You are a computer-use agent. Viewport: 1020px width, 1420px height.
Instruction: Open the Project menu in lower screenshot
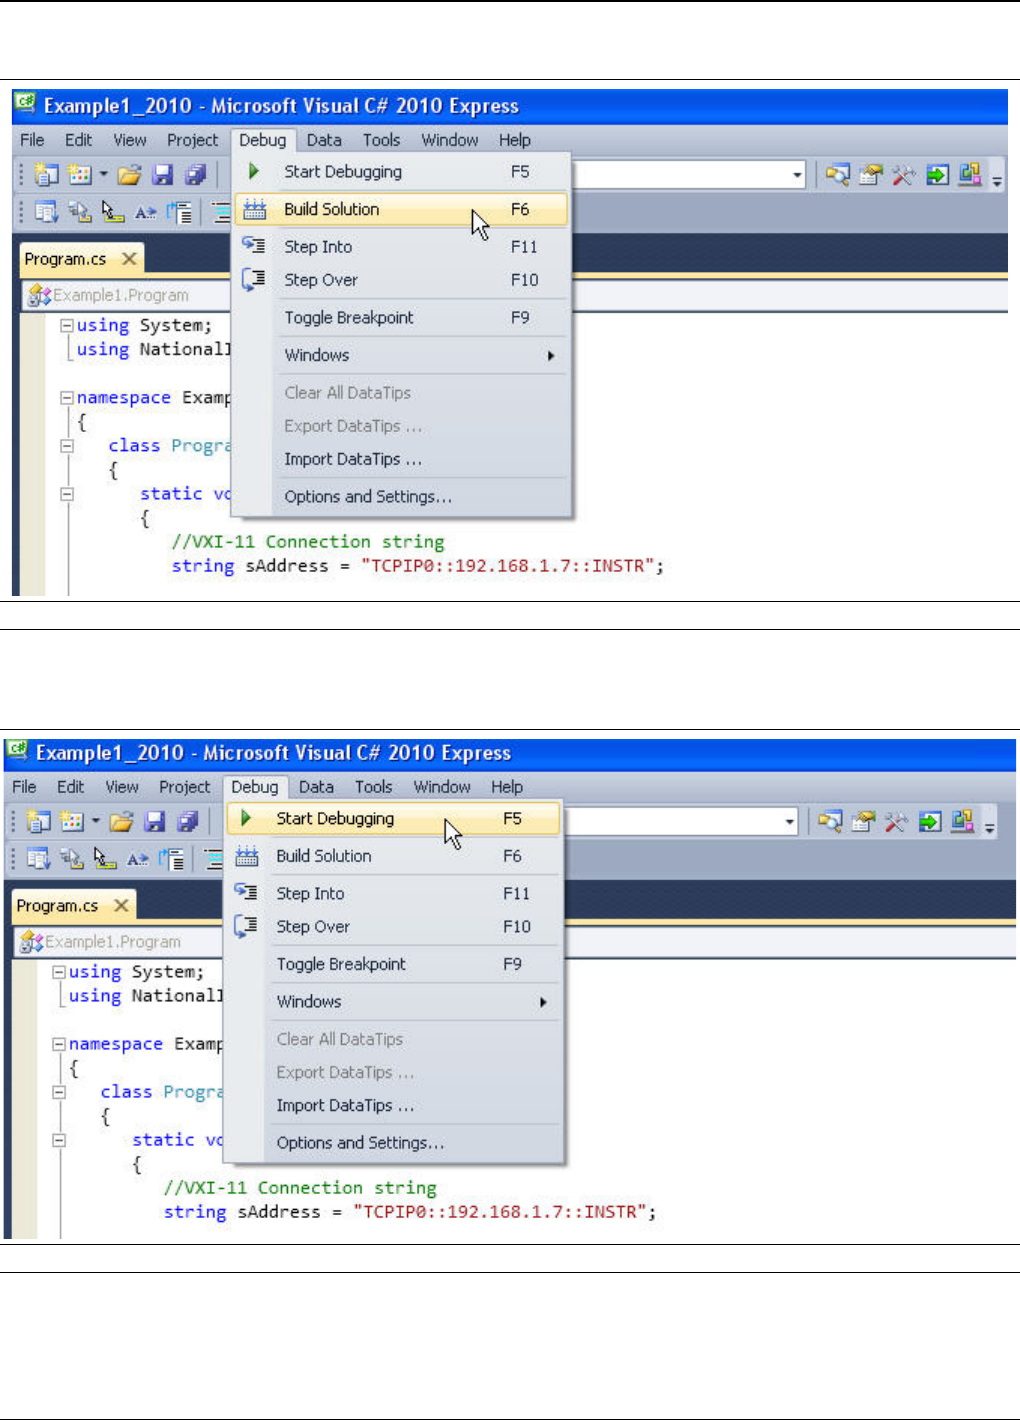pos(184,787)
